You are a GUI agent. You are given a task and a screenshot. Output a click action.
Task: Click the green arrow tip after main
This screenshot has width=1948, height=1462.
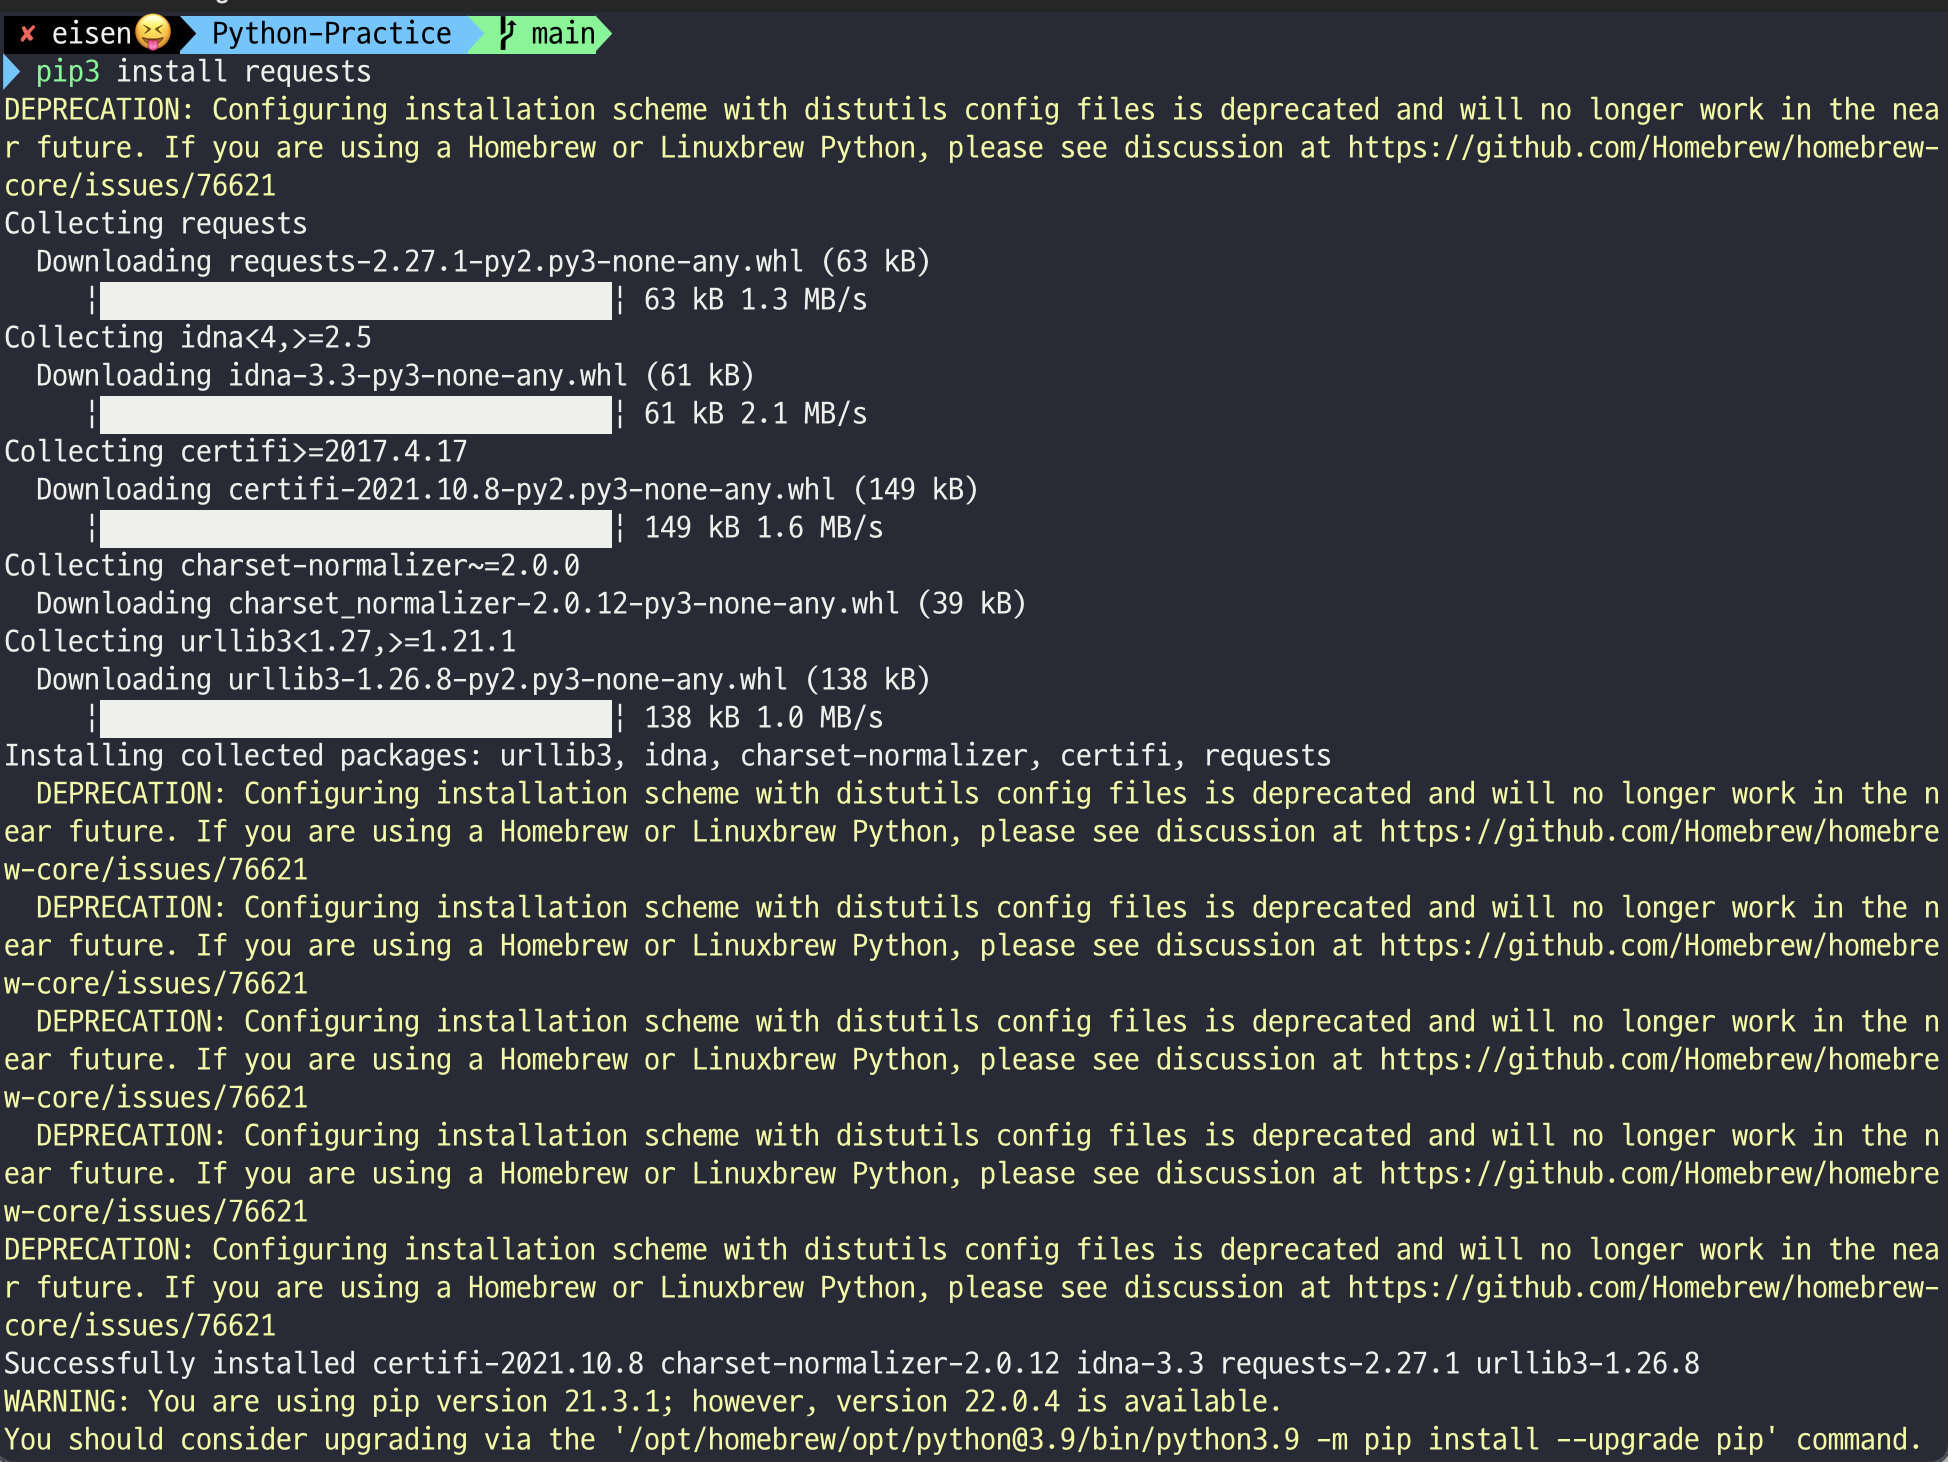[x=603, y=34]
